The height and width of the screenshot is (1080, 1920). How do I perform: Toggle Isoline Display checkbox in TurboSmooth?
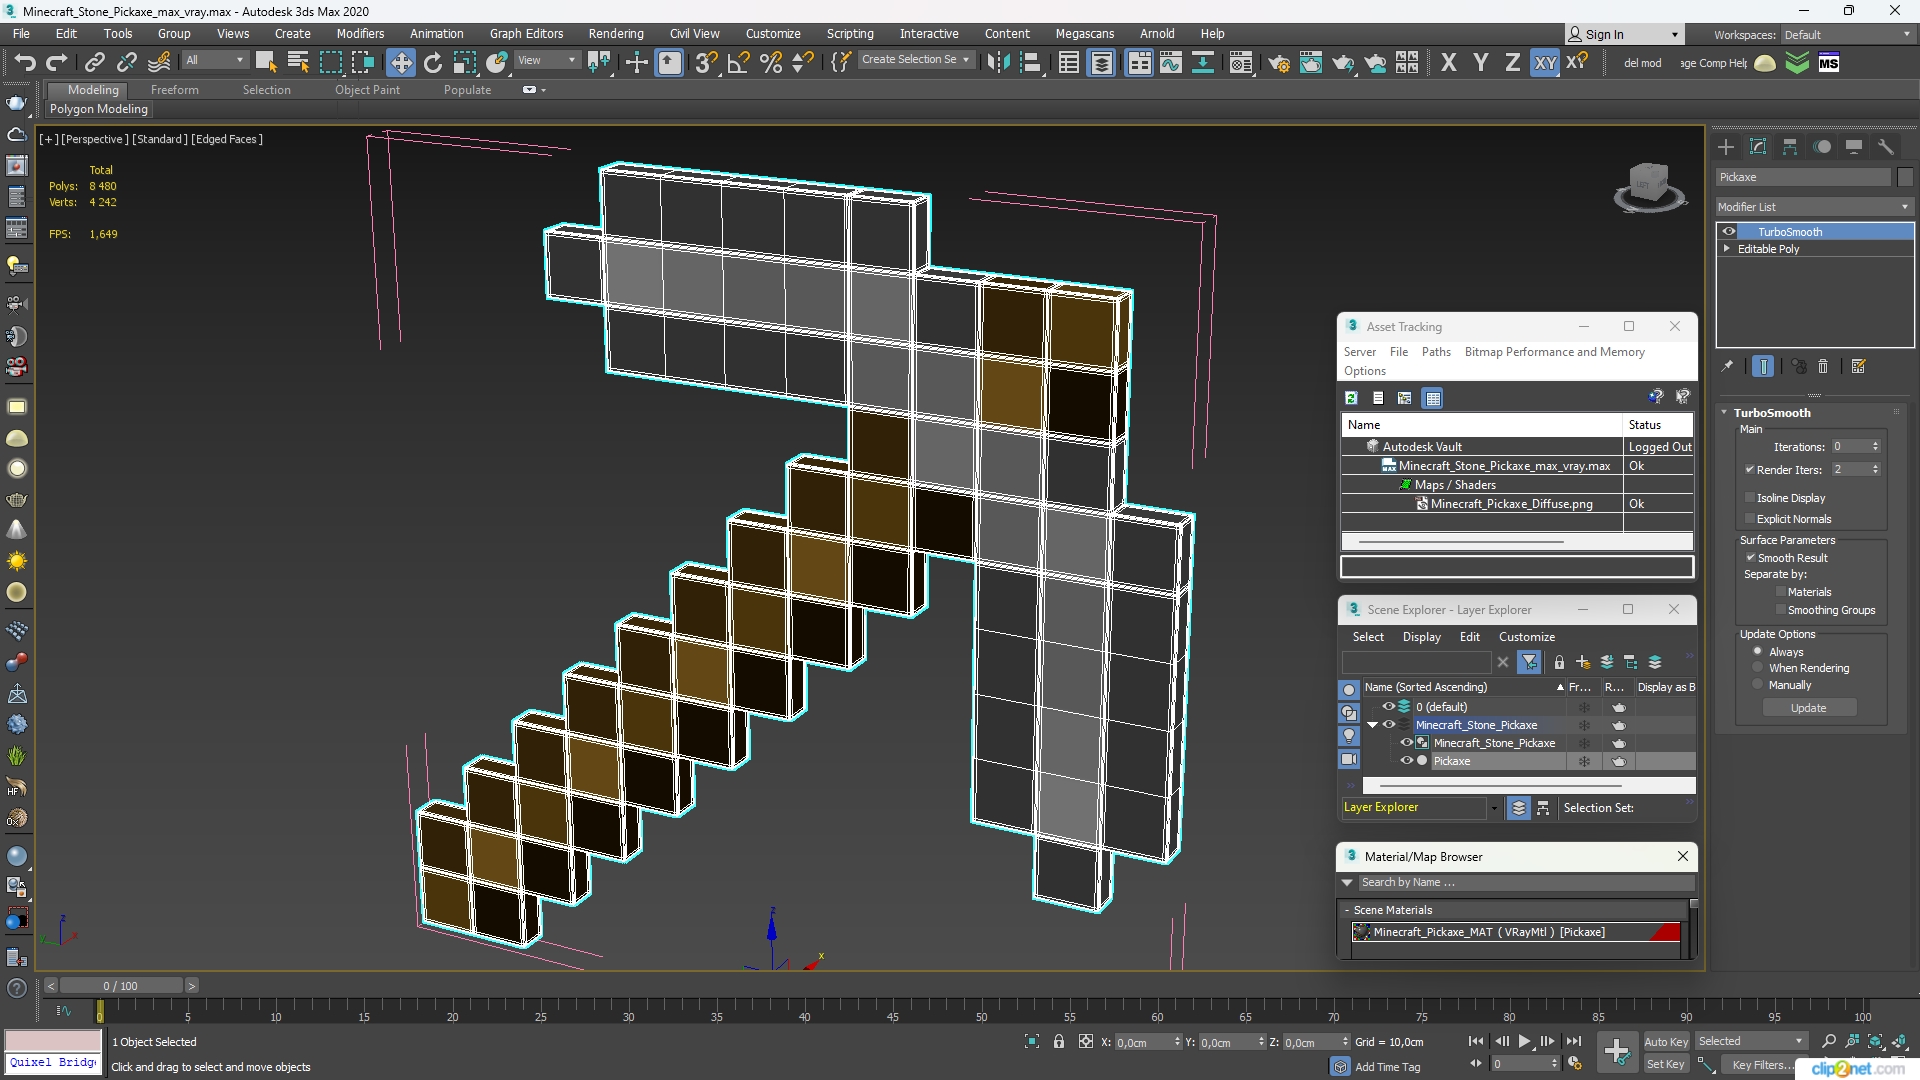point(1749,497)
